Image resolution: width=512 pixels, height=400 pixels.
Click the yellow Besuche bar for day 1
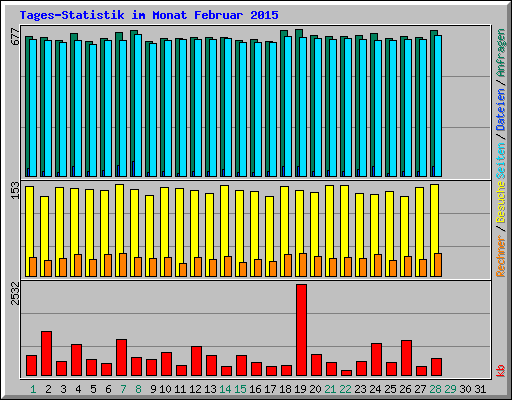(x=29, y=231)
